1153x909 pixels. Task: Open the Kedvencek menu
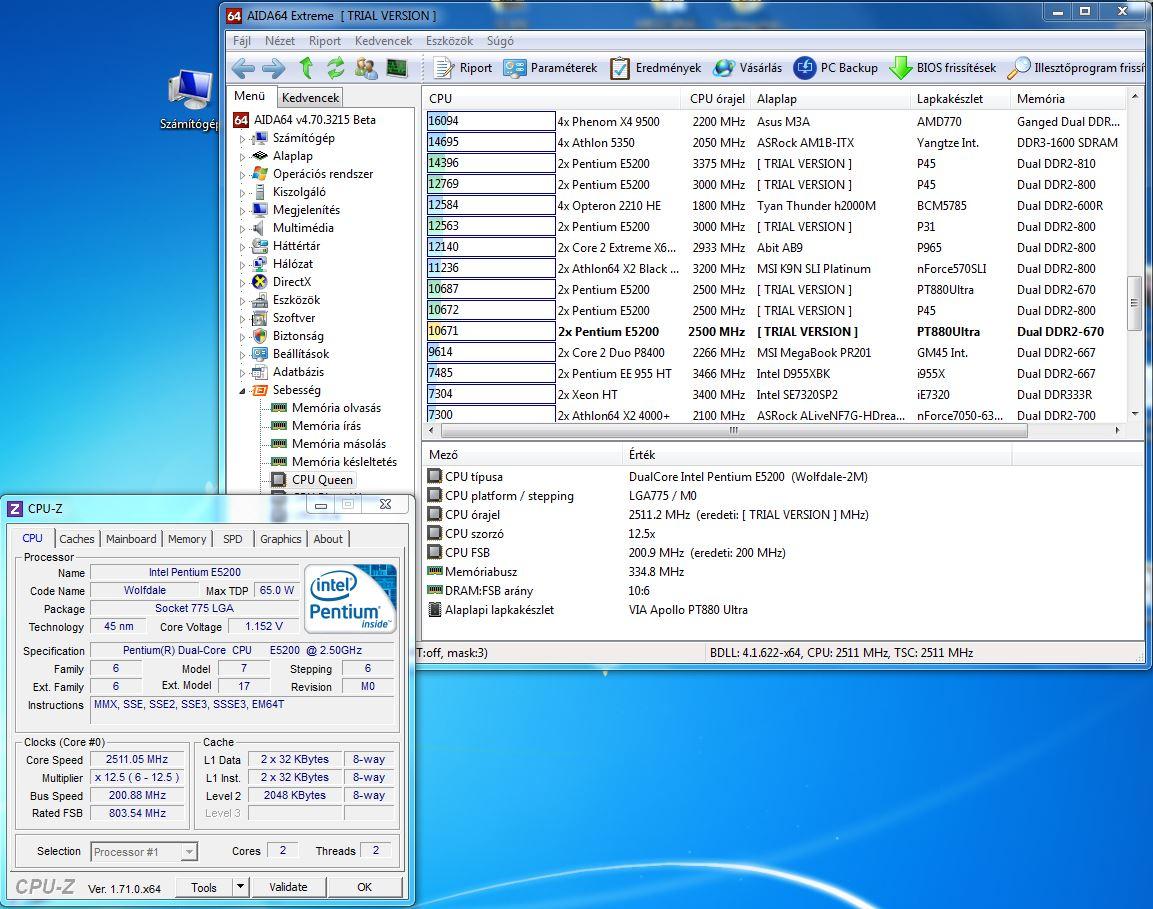click(x=383, y=41)
